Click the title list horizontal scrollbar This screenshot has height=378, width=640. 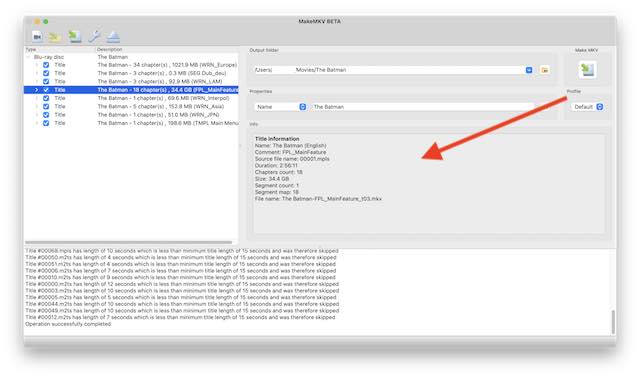coord(129,242)
